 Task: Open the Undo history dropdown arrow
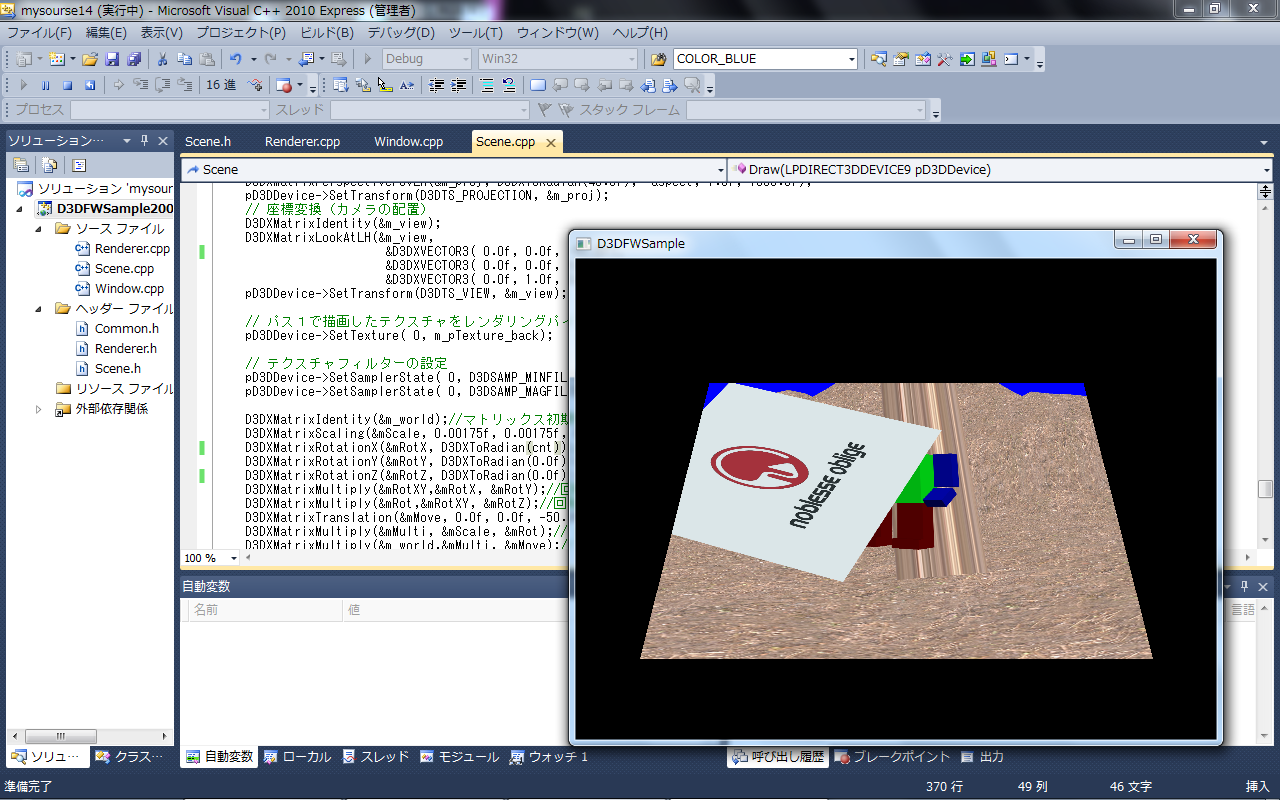(253, 59)
